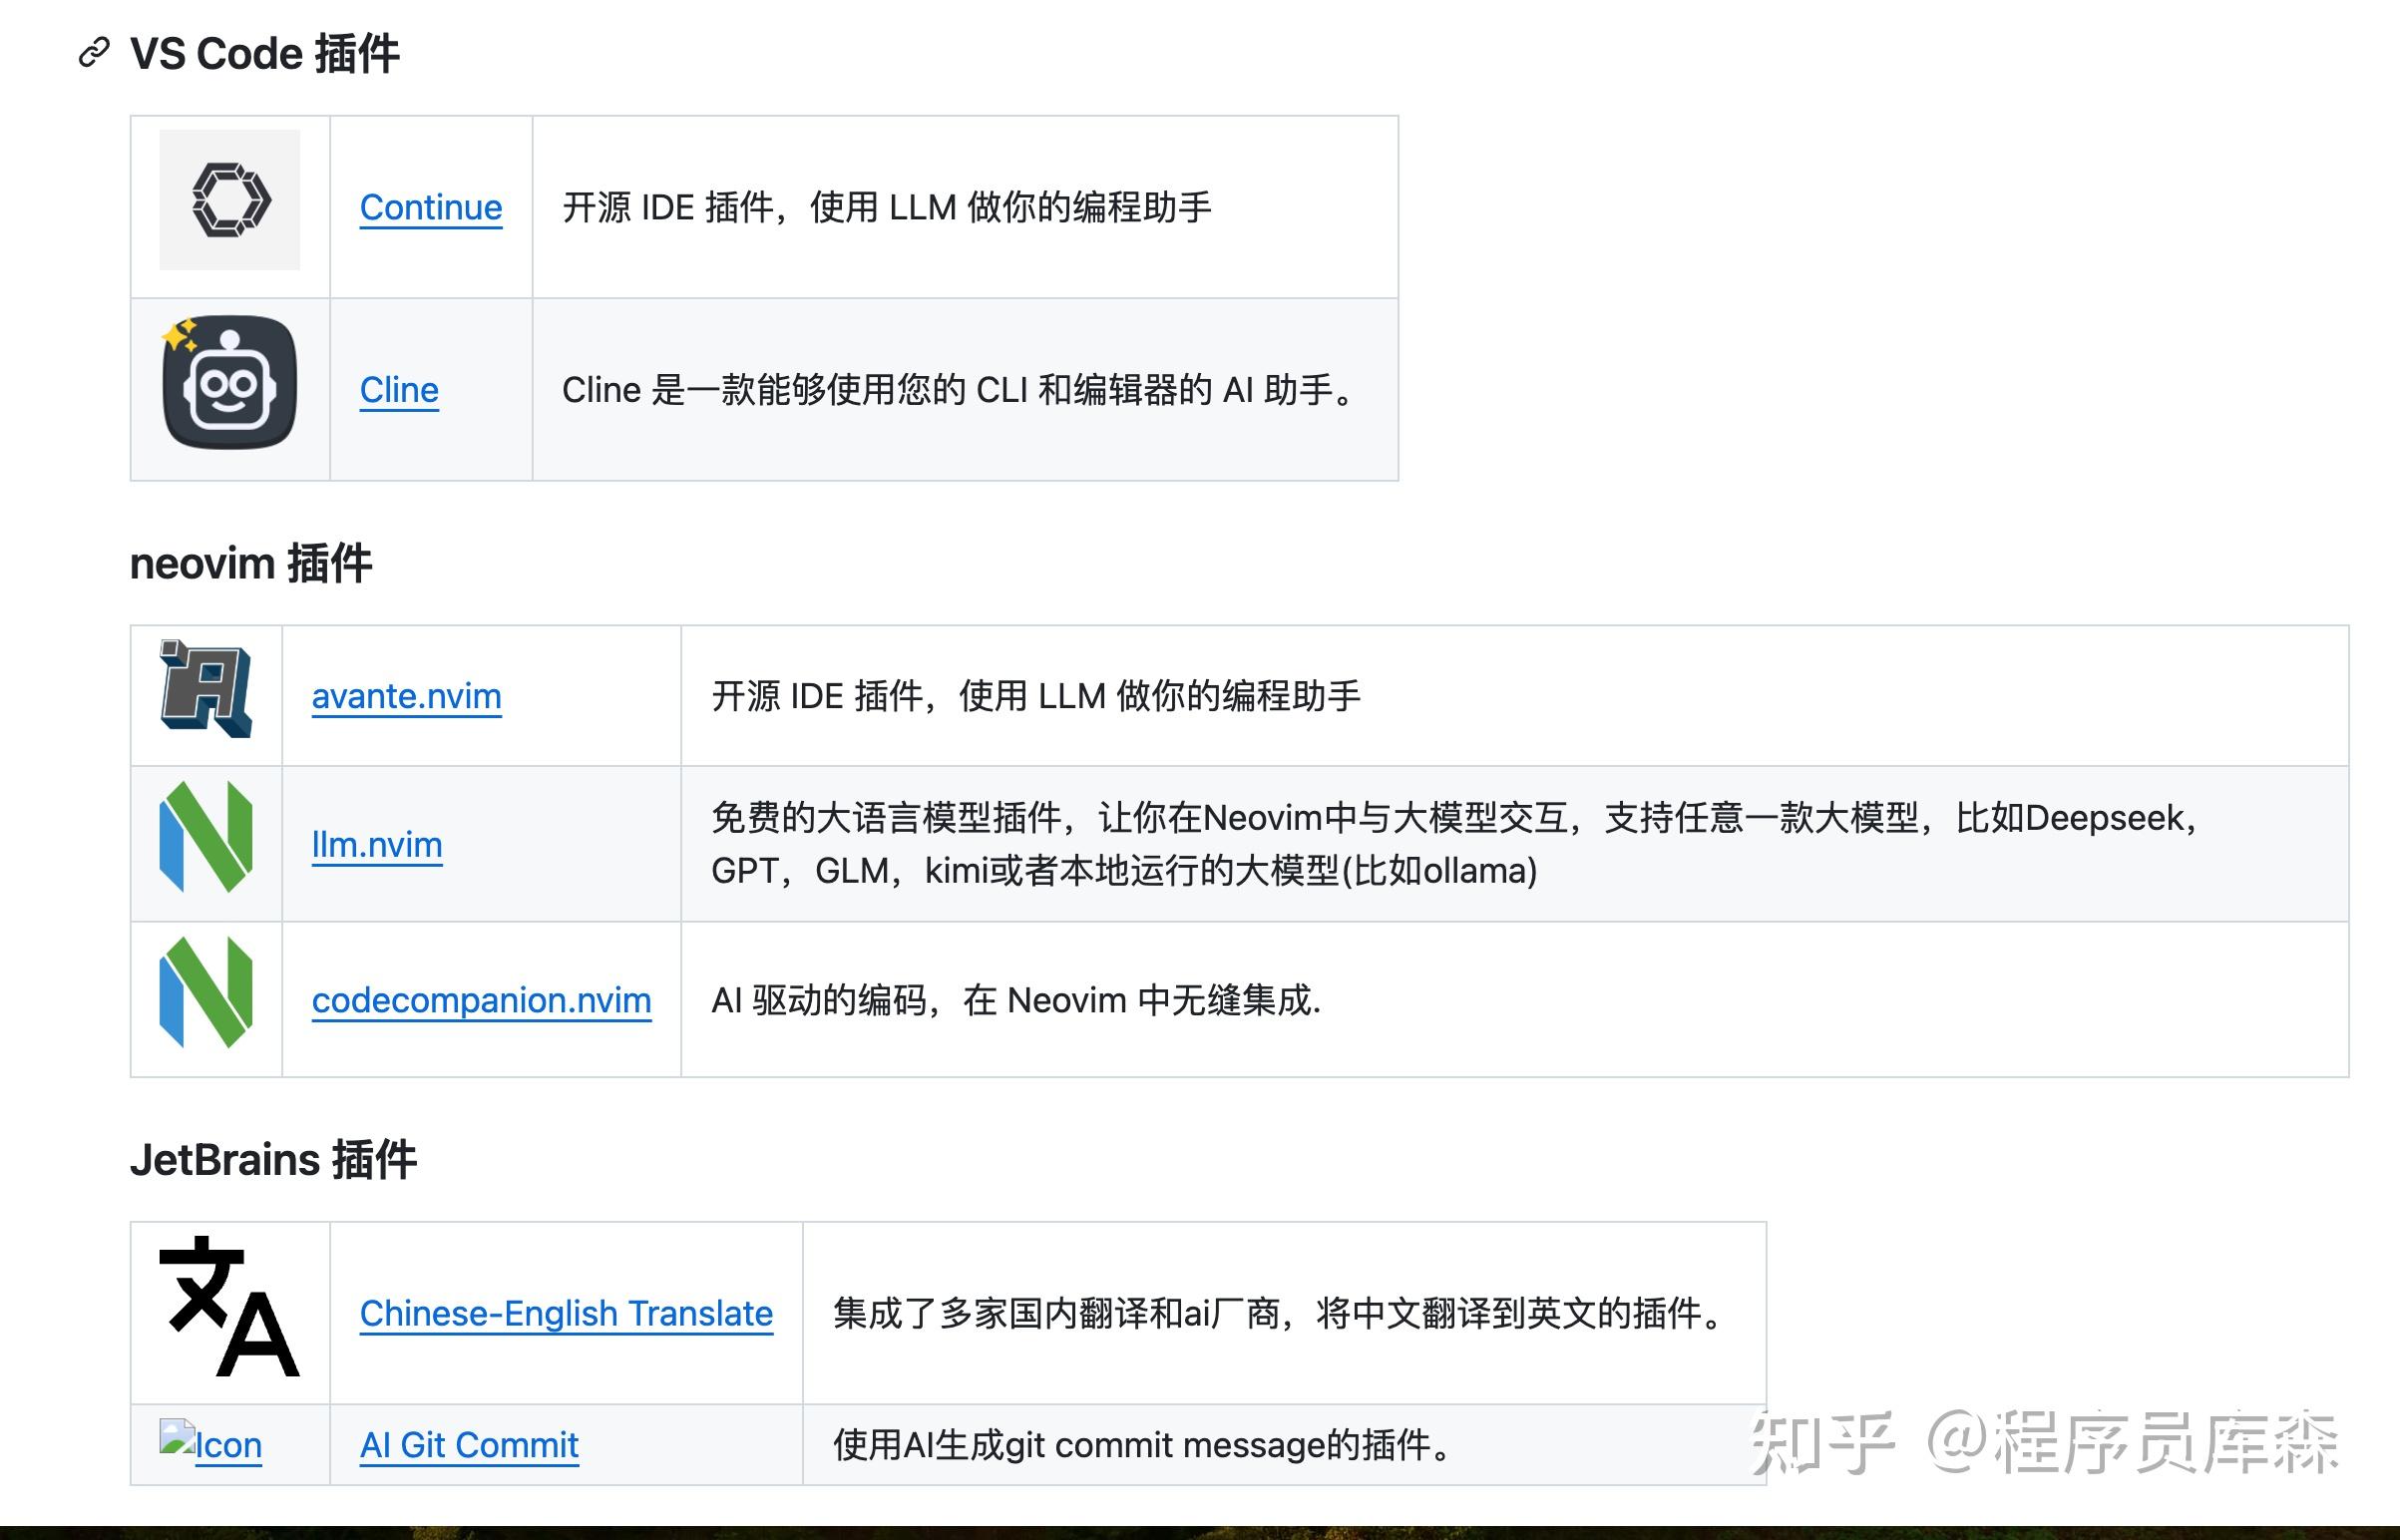Open the Cline plugin link

[399, 389]
